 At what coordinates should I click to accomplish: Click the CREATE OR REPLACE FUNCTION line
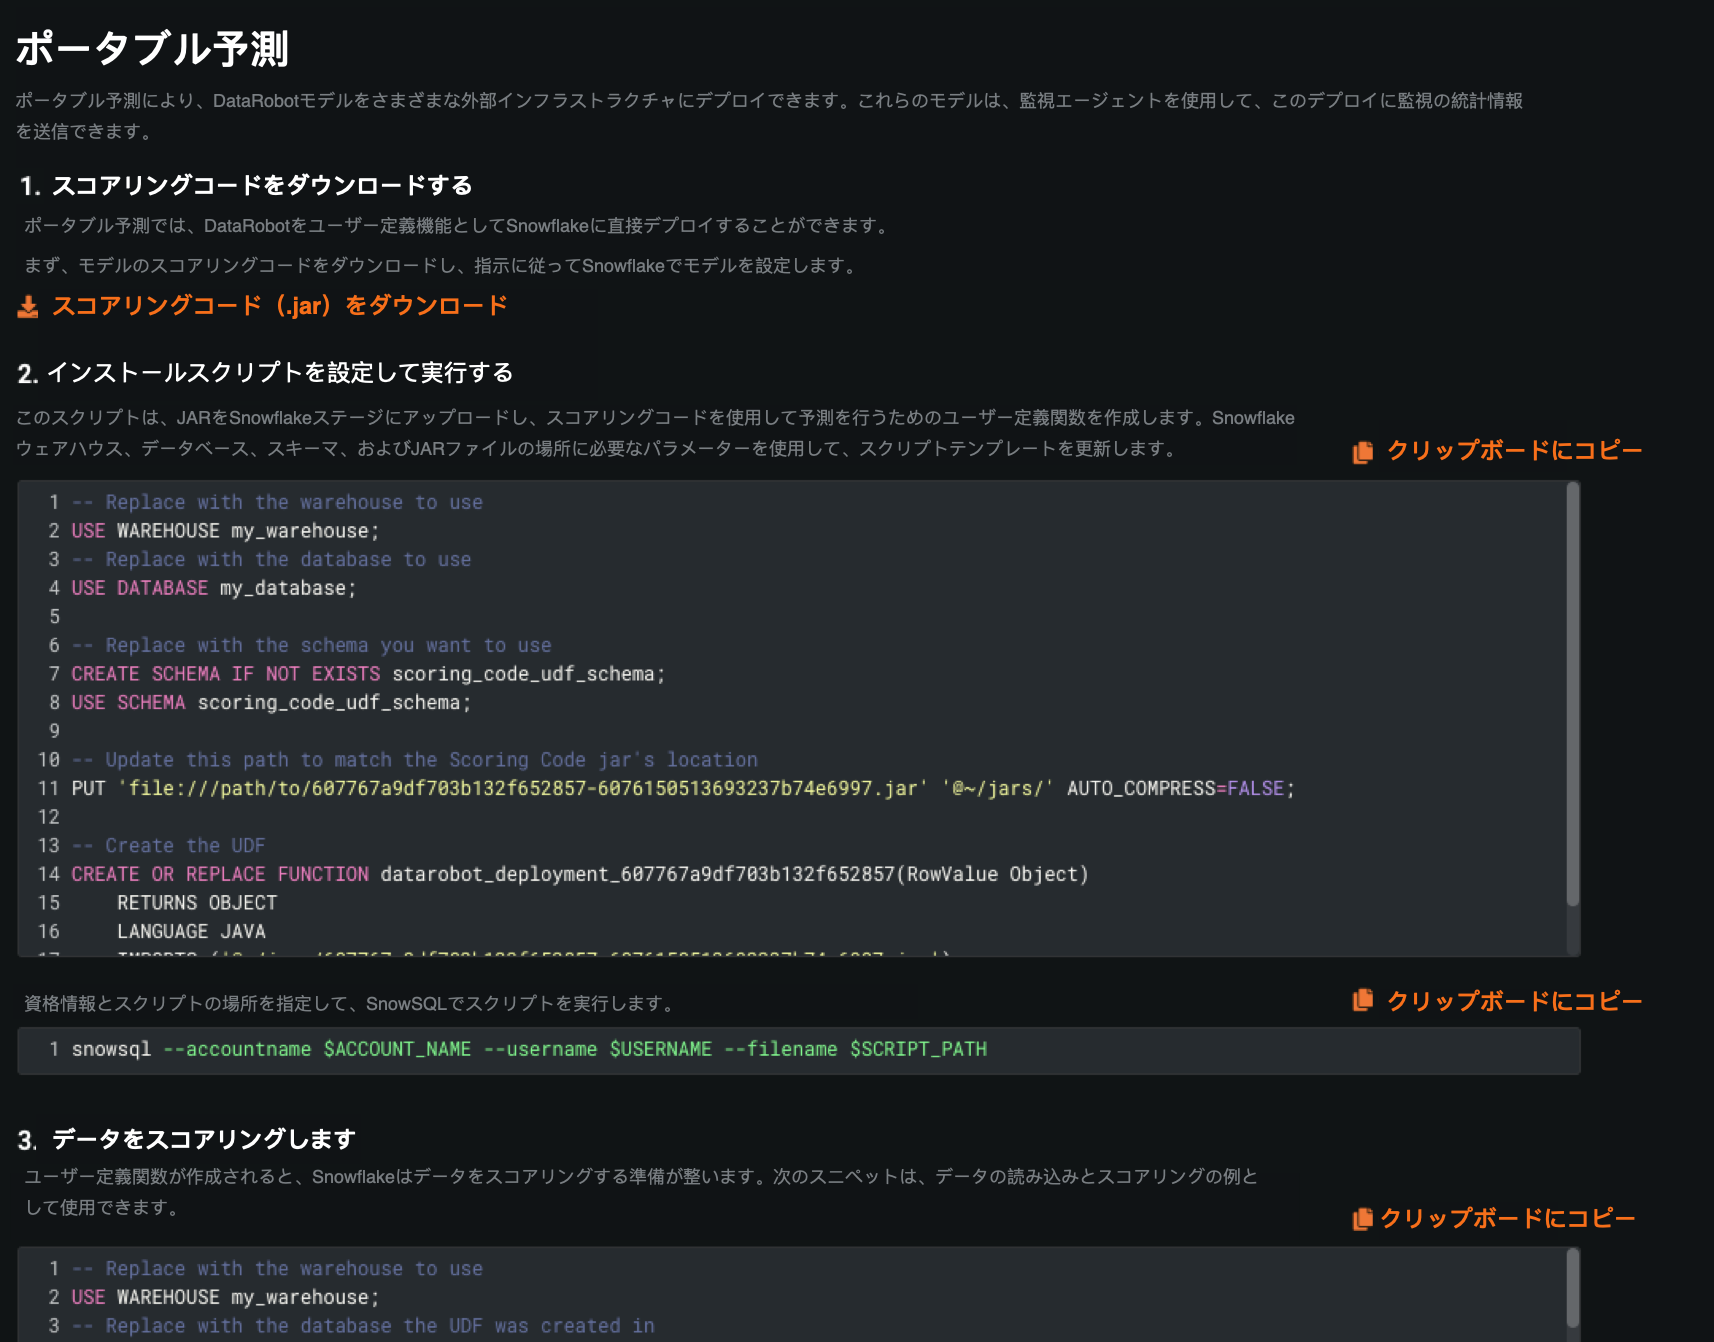tap(579, 875)
